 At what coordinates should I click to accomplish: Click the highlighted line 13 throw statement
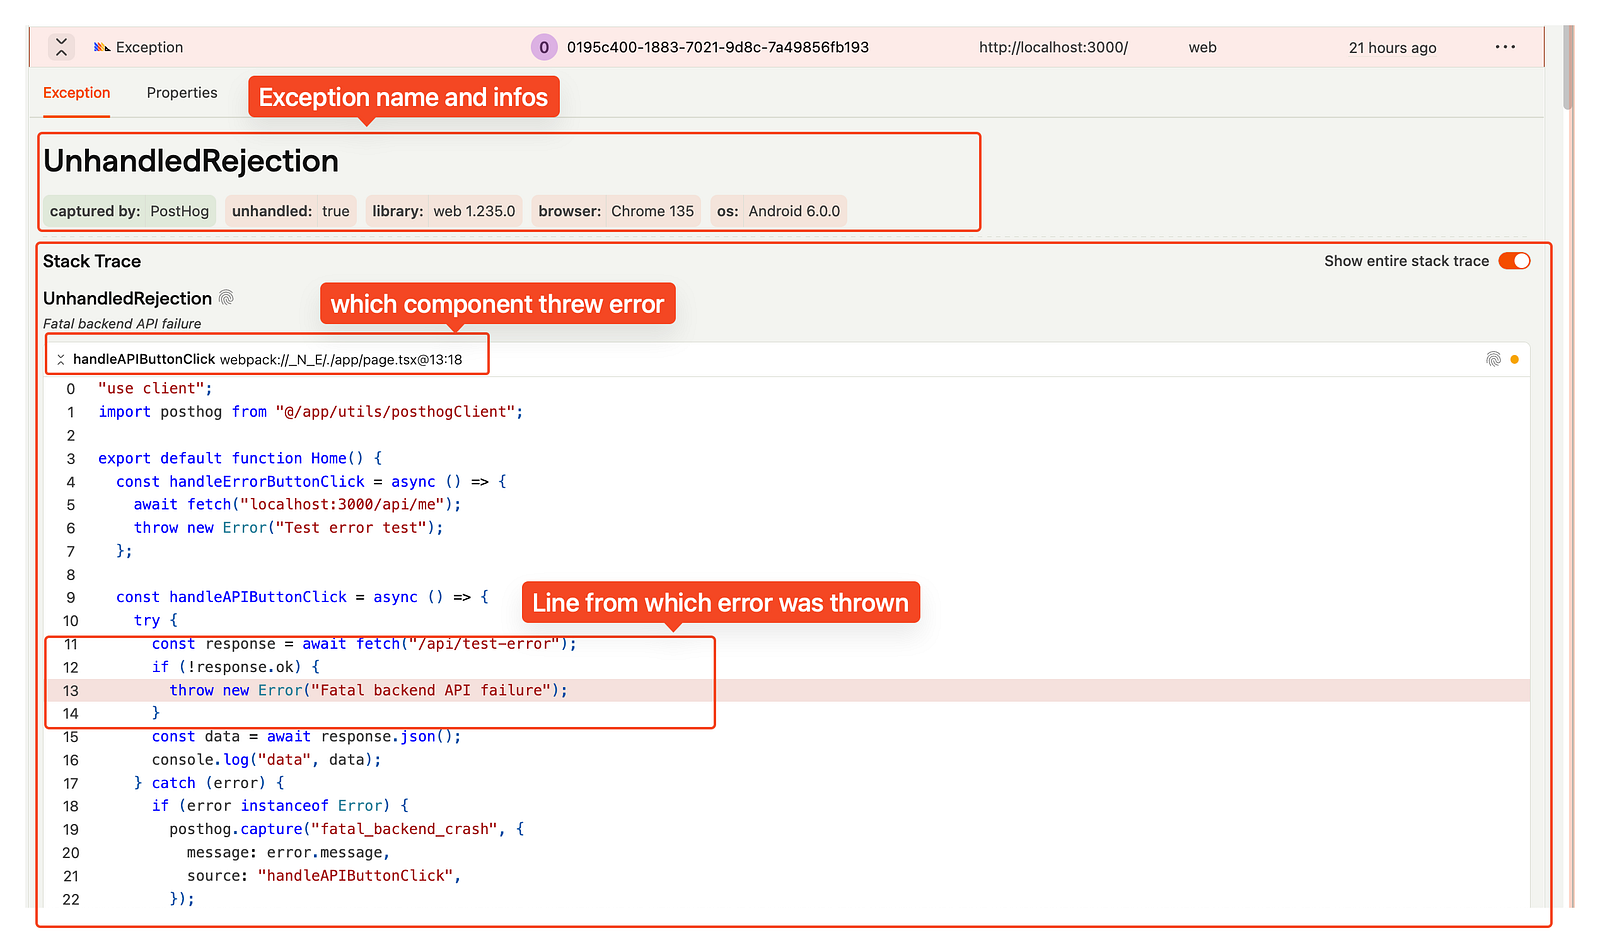pos(368,690)
